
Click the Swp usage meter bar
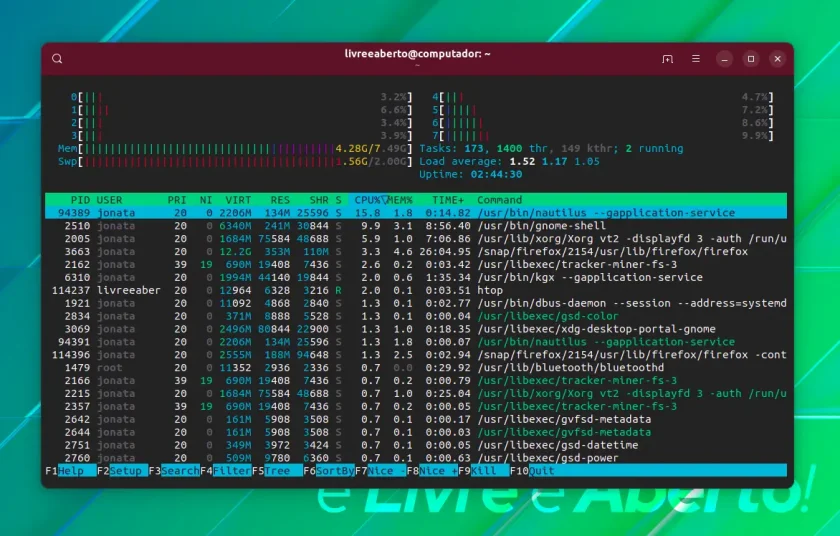235,161
